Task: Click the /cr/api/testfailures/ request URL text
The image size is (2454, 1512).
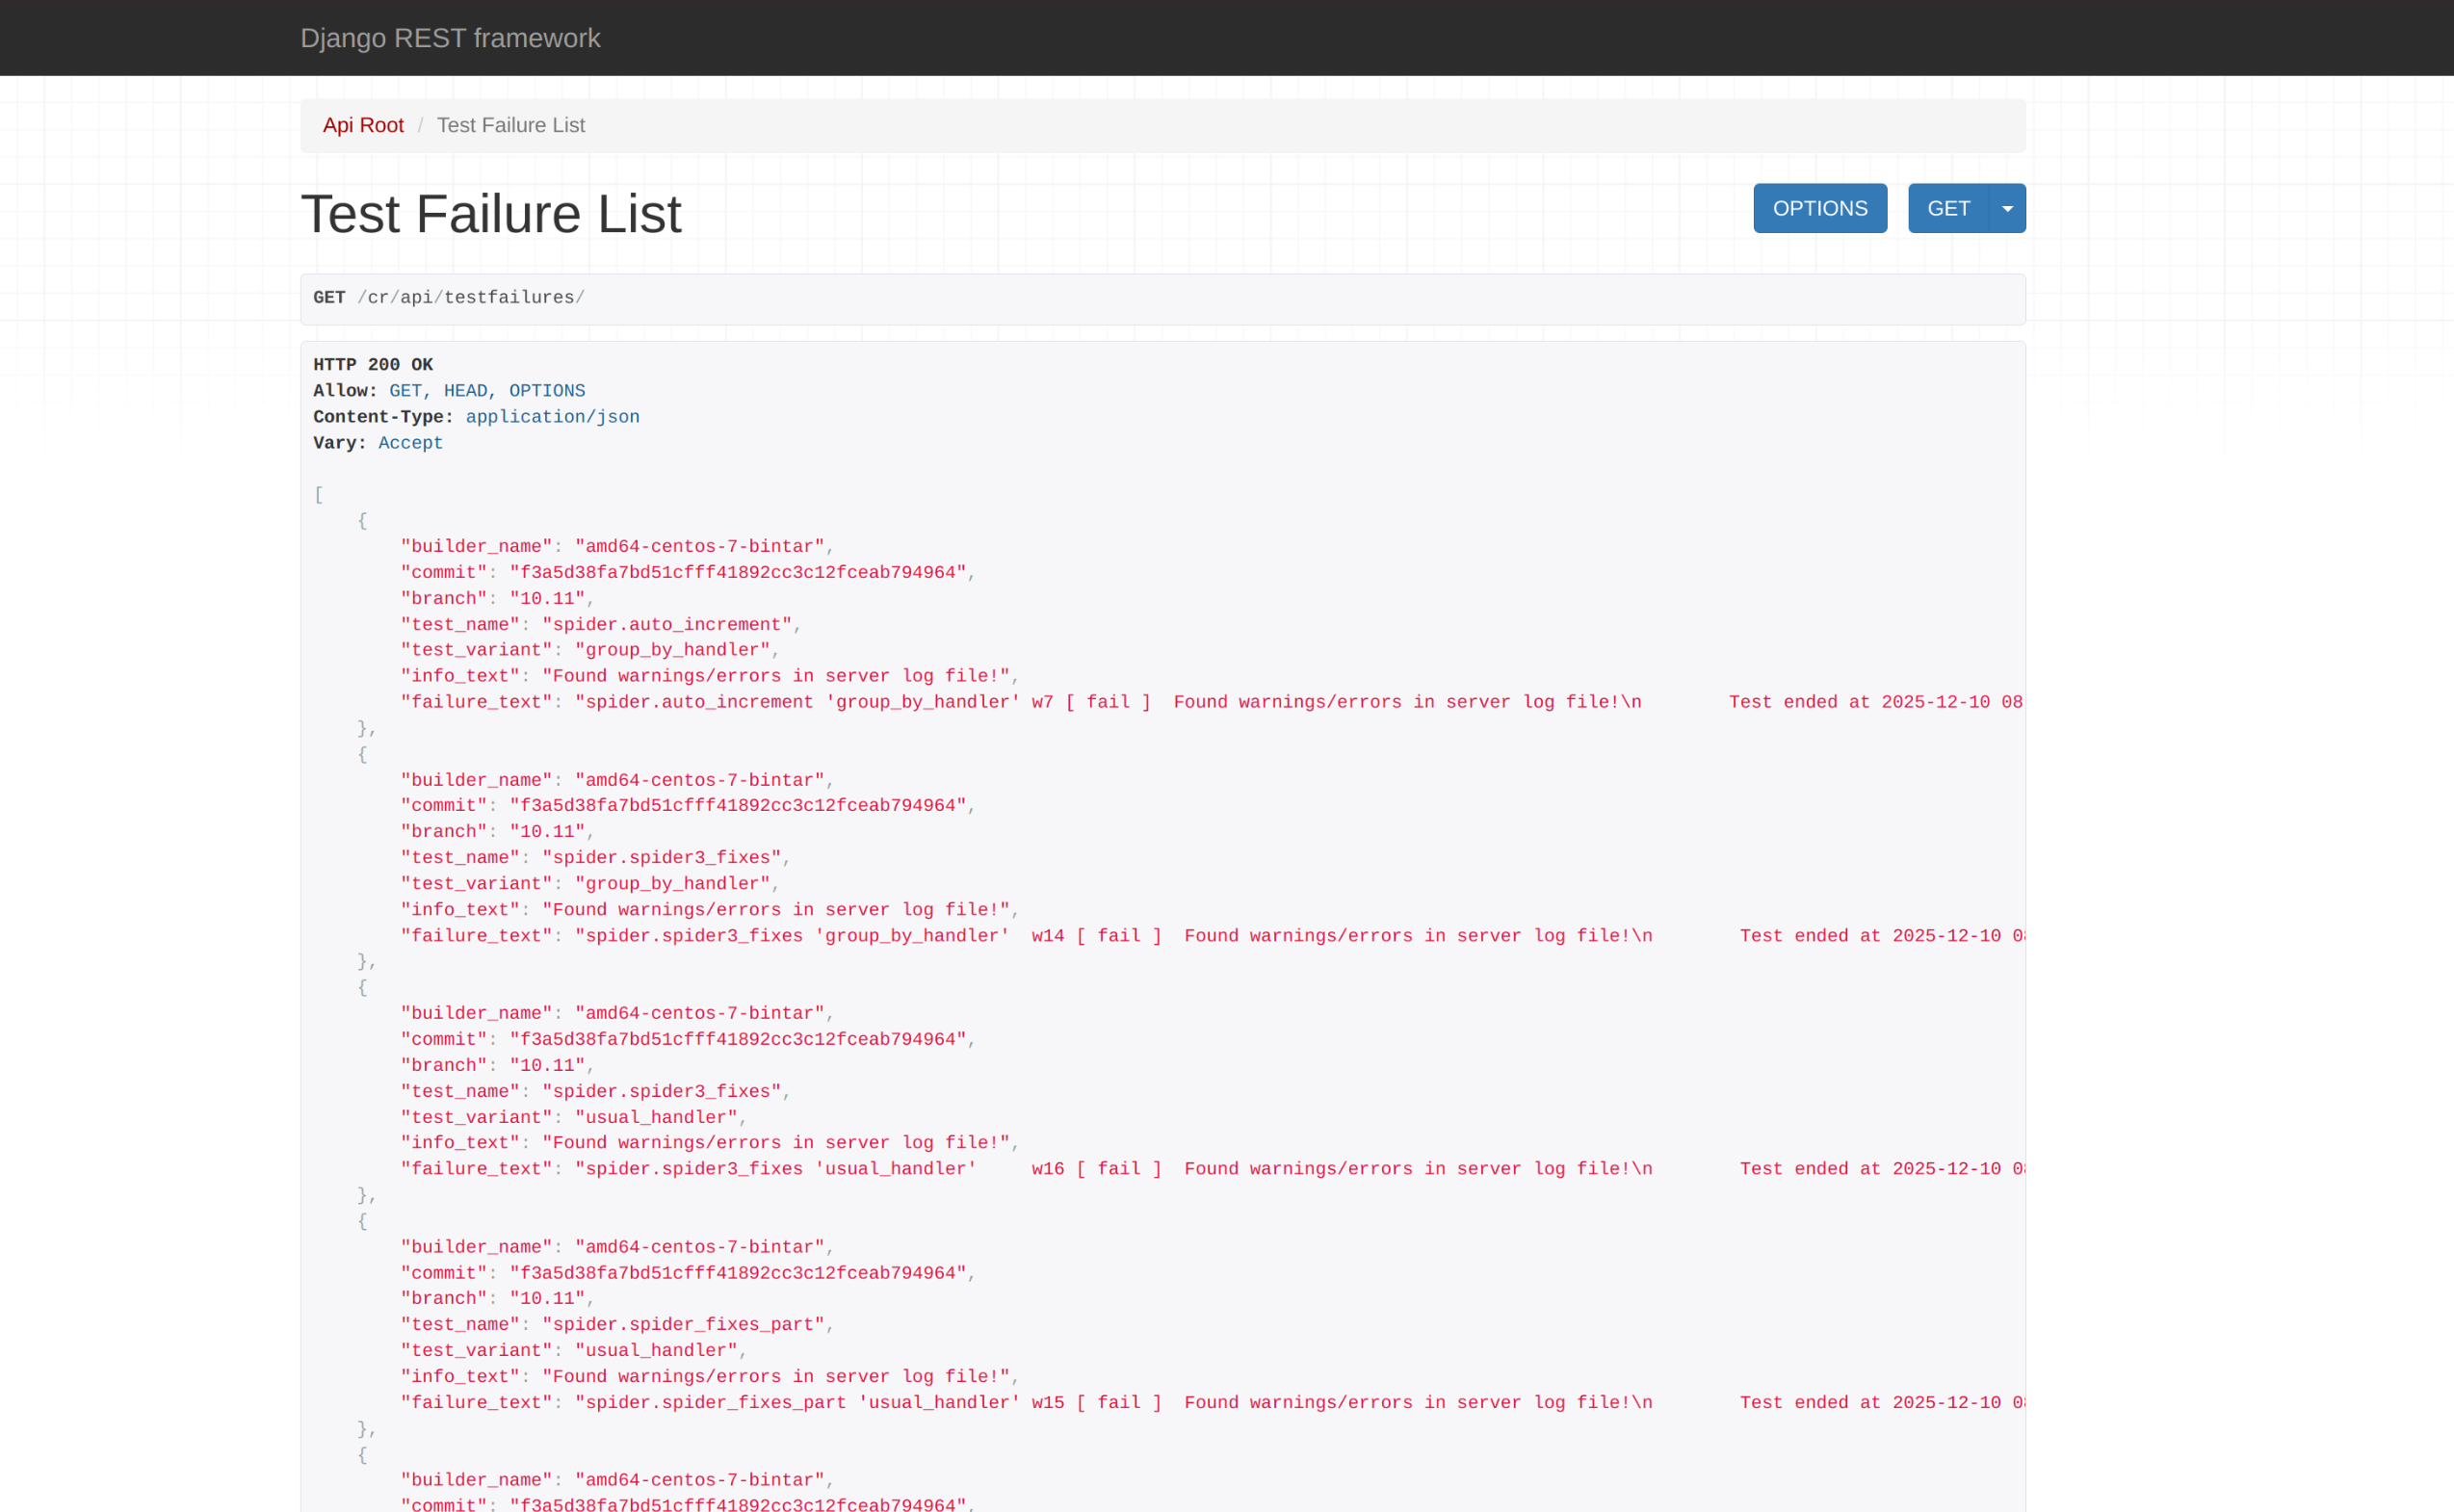Action: click(471, 298)
